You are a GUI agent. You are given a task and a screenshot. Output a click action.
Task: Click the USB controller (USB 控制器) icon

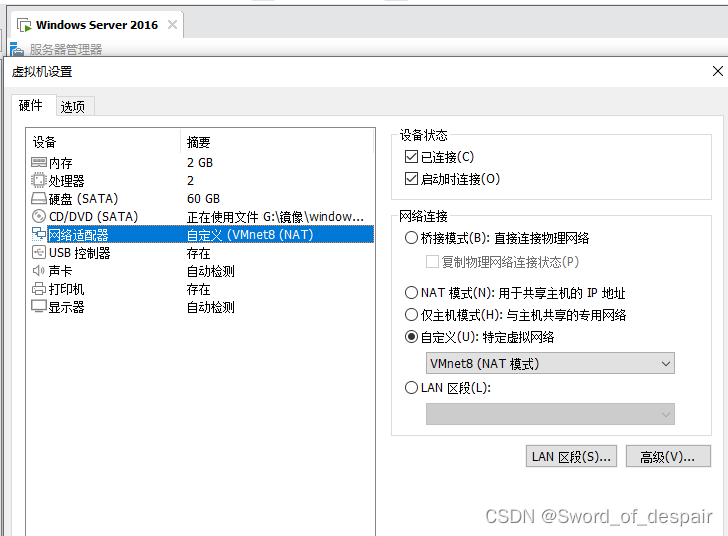coord(39,253)
